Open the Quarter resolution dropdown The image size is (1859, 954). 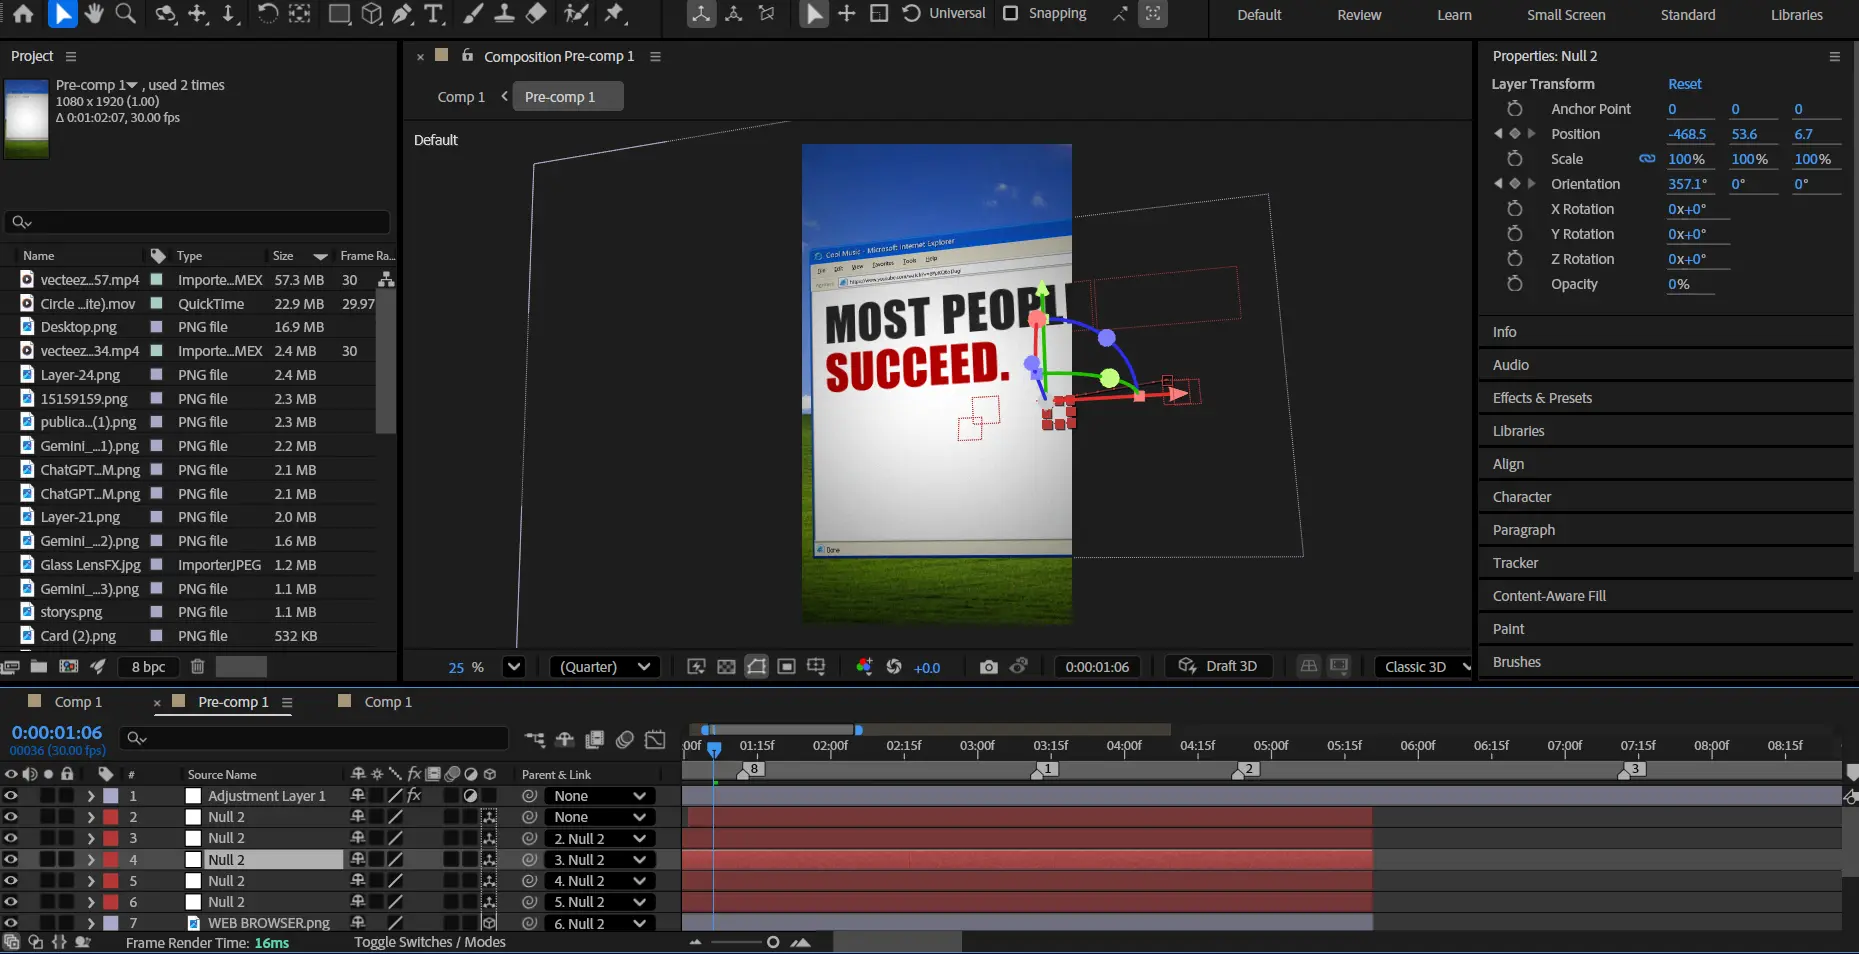[605, 667]
